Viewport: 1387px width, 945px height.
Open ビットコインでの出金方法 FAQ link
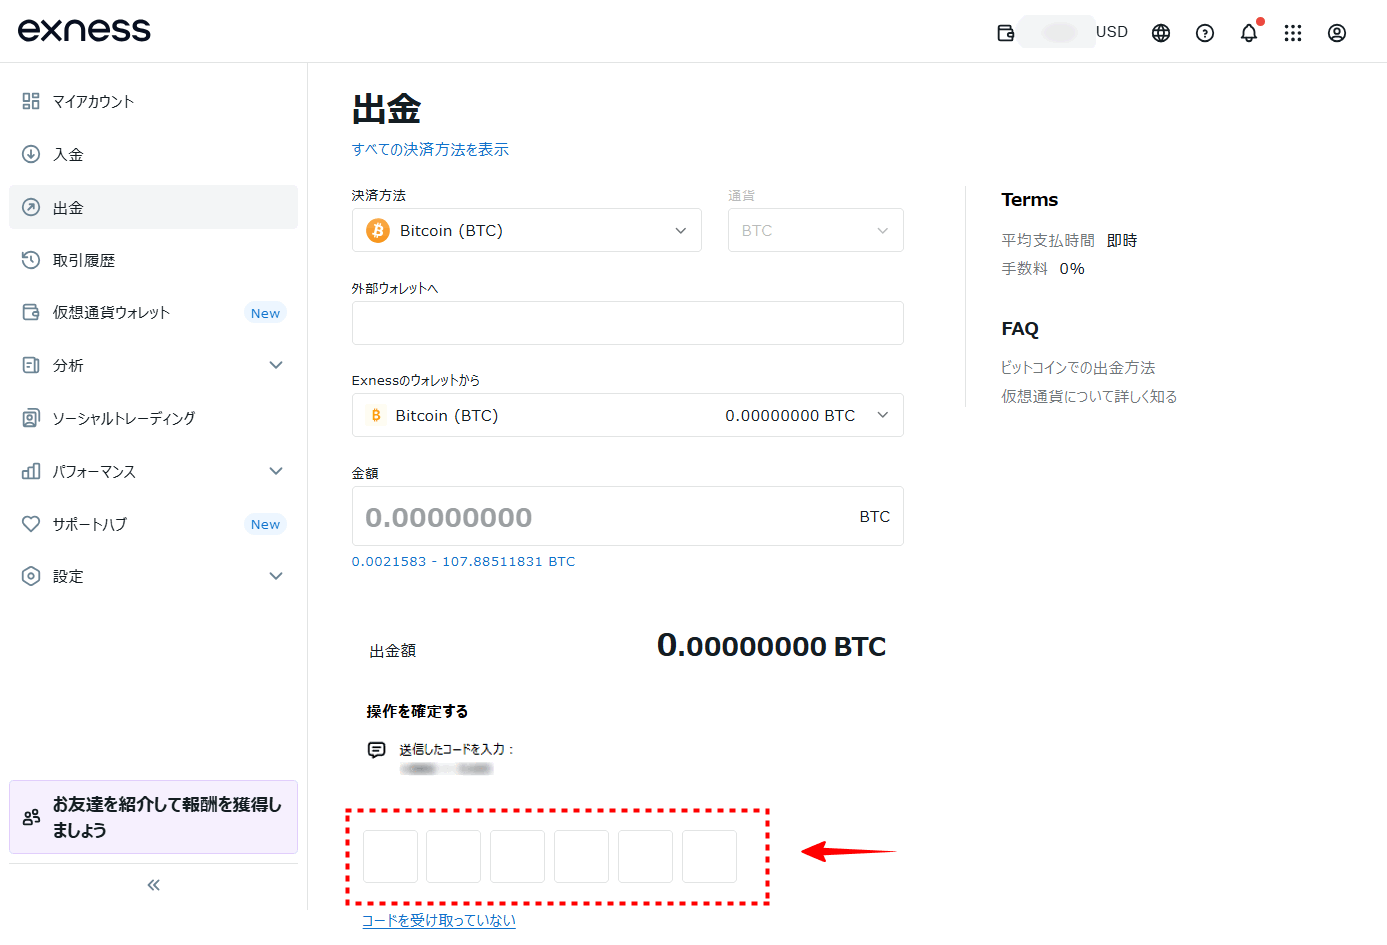tap(1078, 367)
